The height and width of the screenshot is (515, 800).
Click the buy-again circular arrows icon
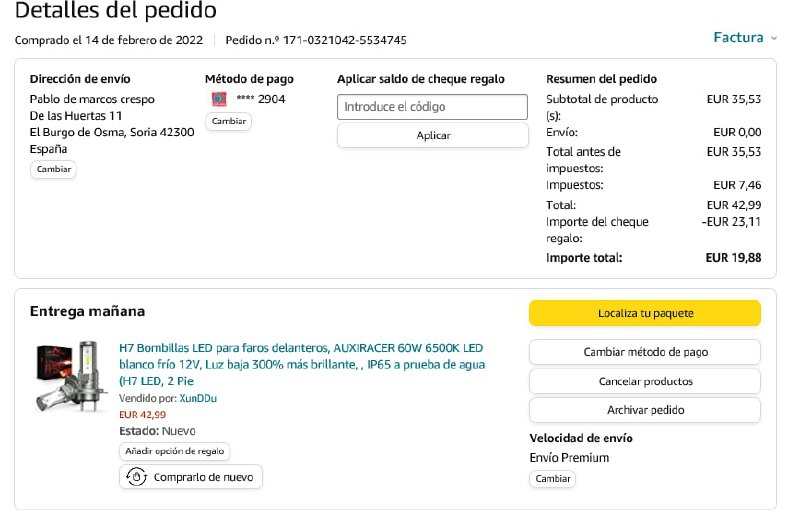coord(139,477)
